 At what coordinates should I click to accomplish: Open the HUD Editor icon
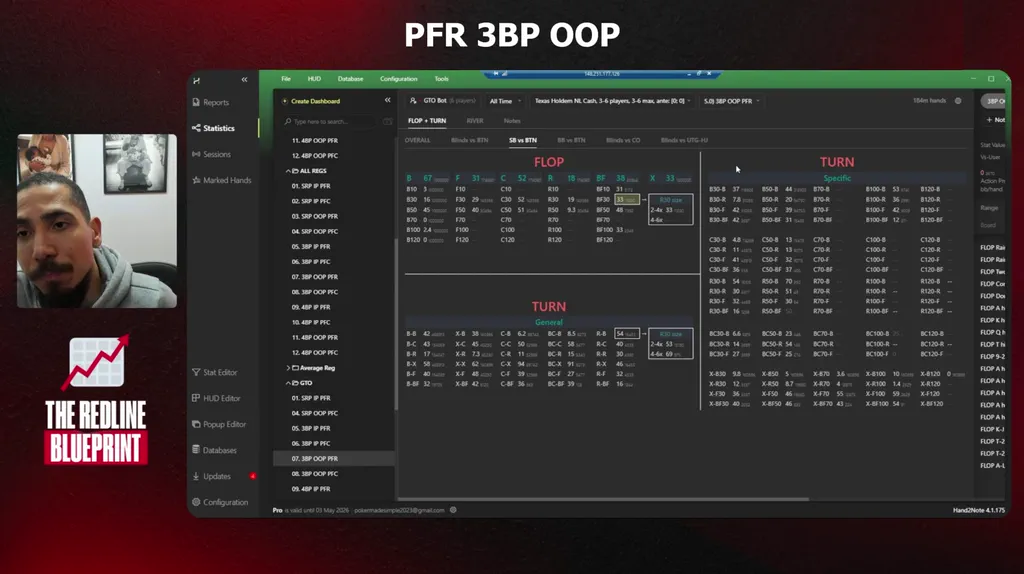coord(196,398)
